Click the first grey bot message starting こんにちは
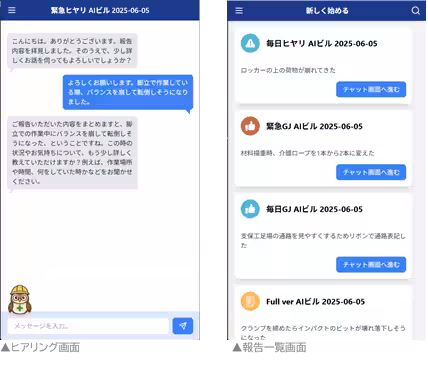 pyautogui.click(x=72, y=51)
